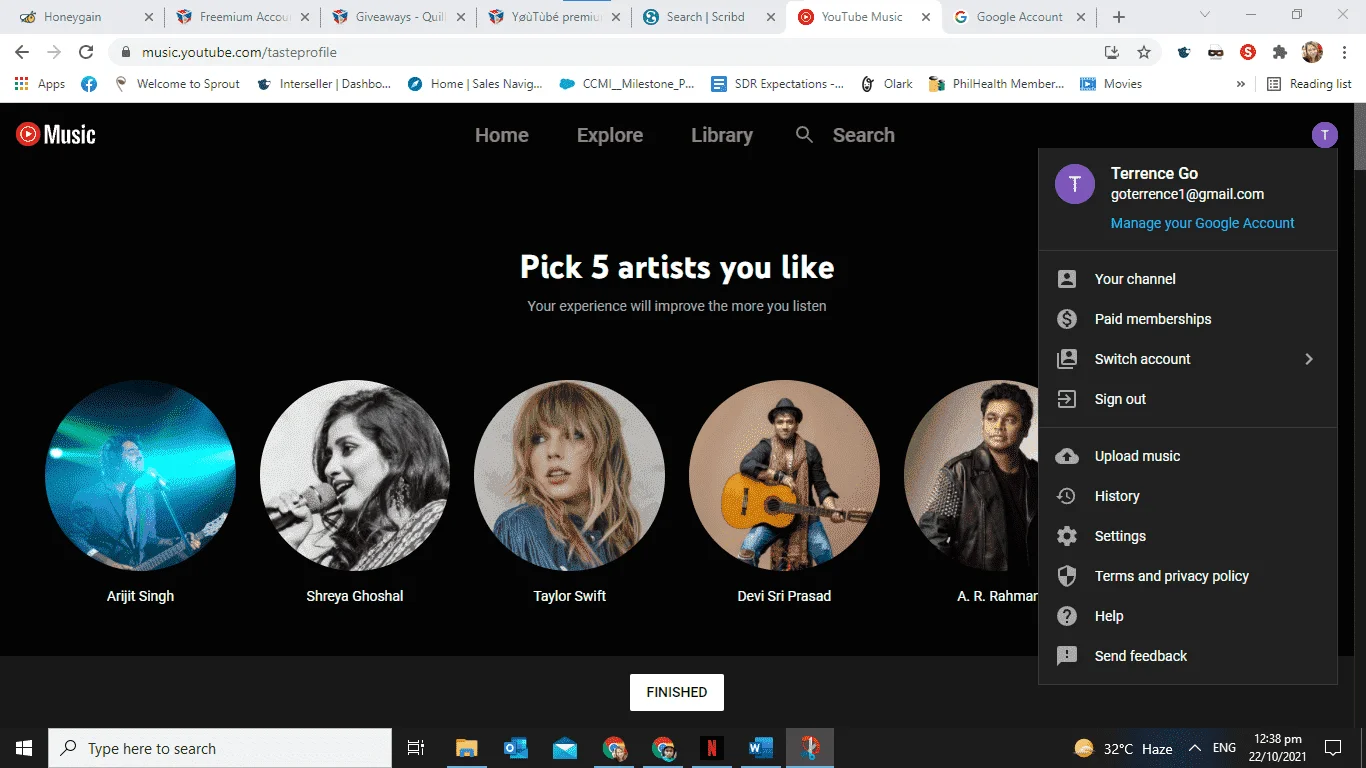This screenshot has height=768, width=1366.
Task: Open the Library tab
Action: pos(722,135)
